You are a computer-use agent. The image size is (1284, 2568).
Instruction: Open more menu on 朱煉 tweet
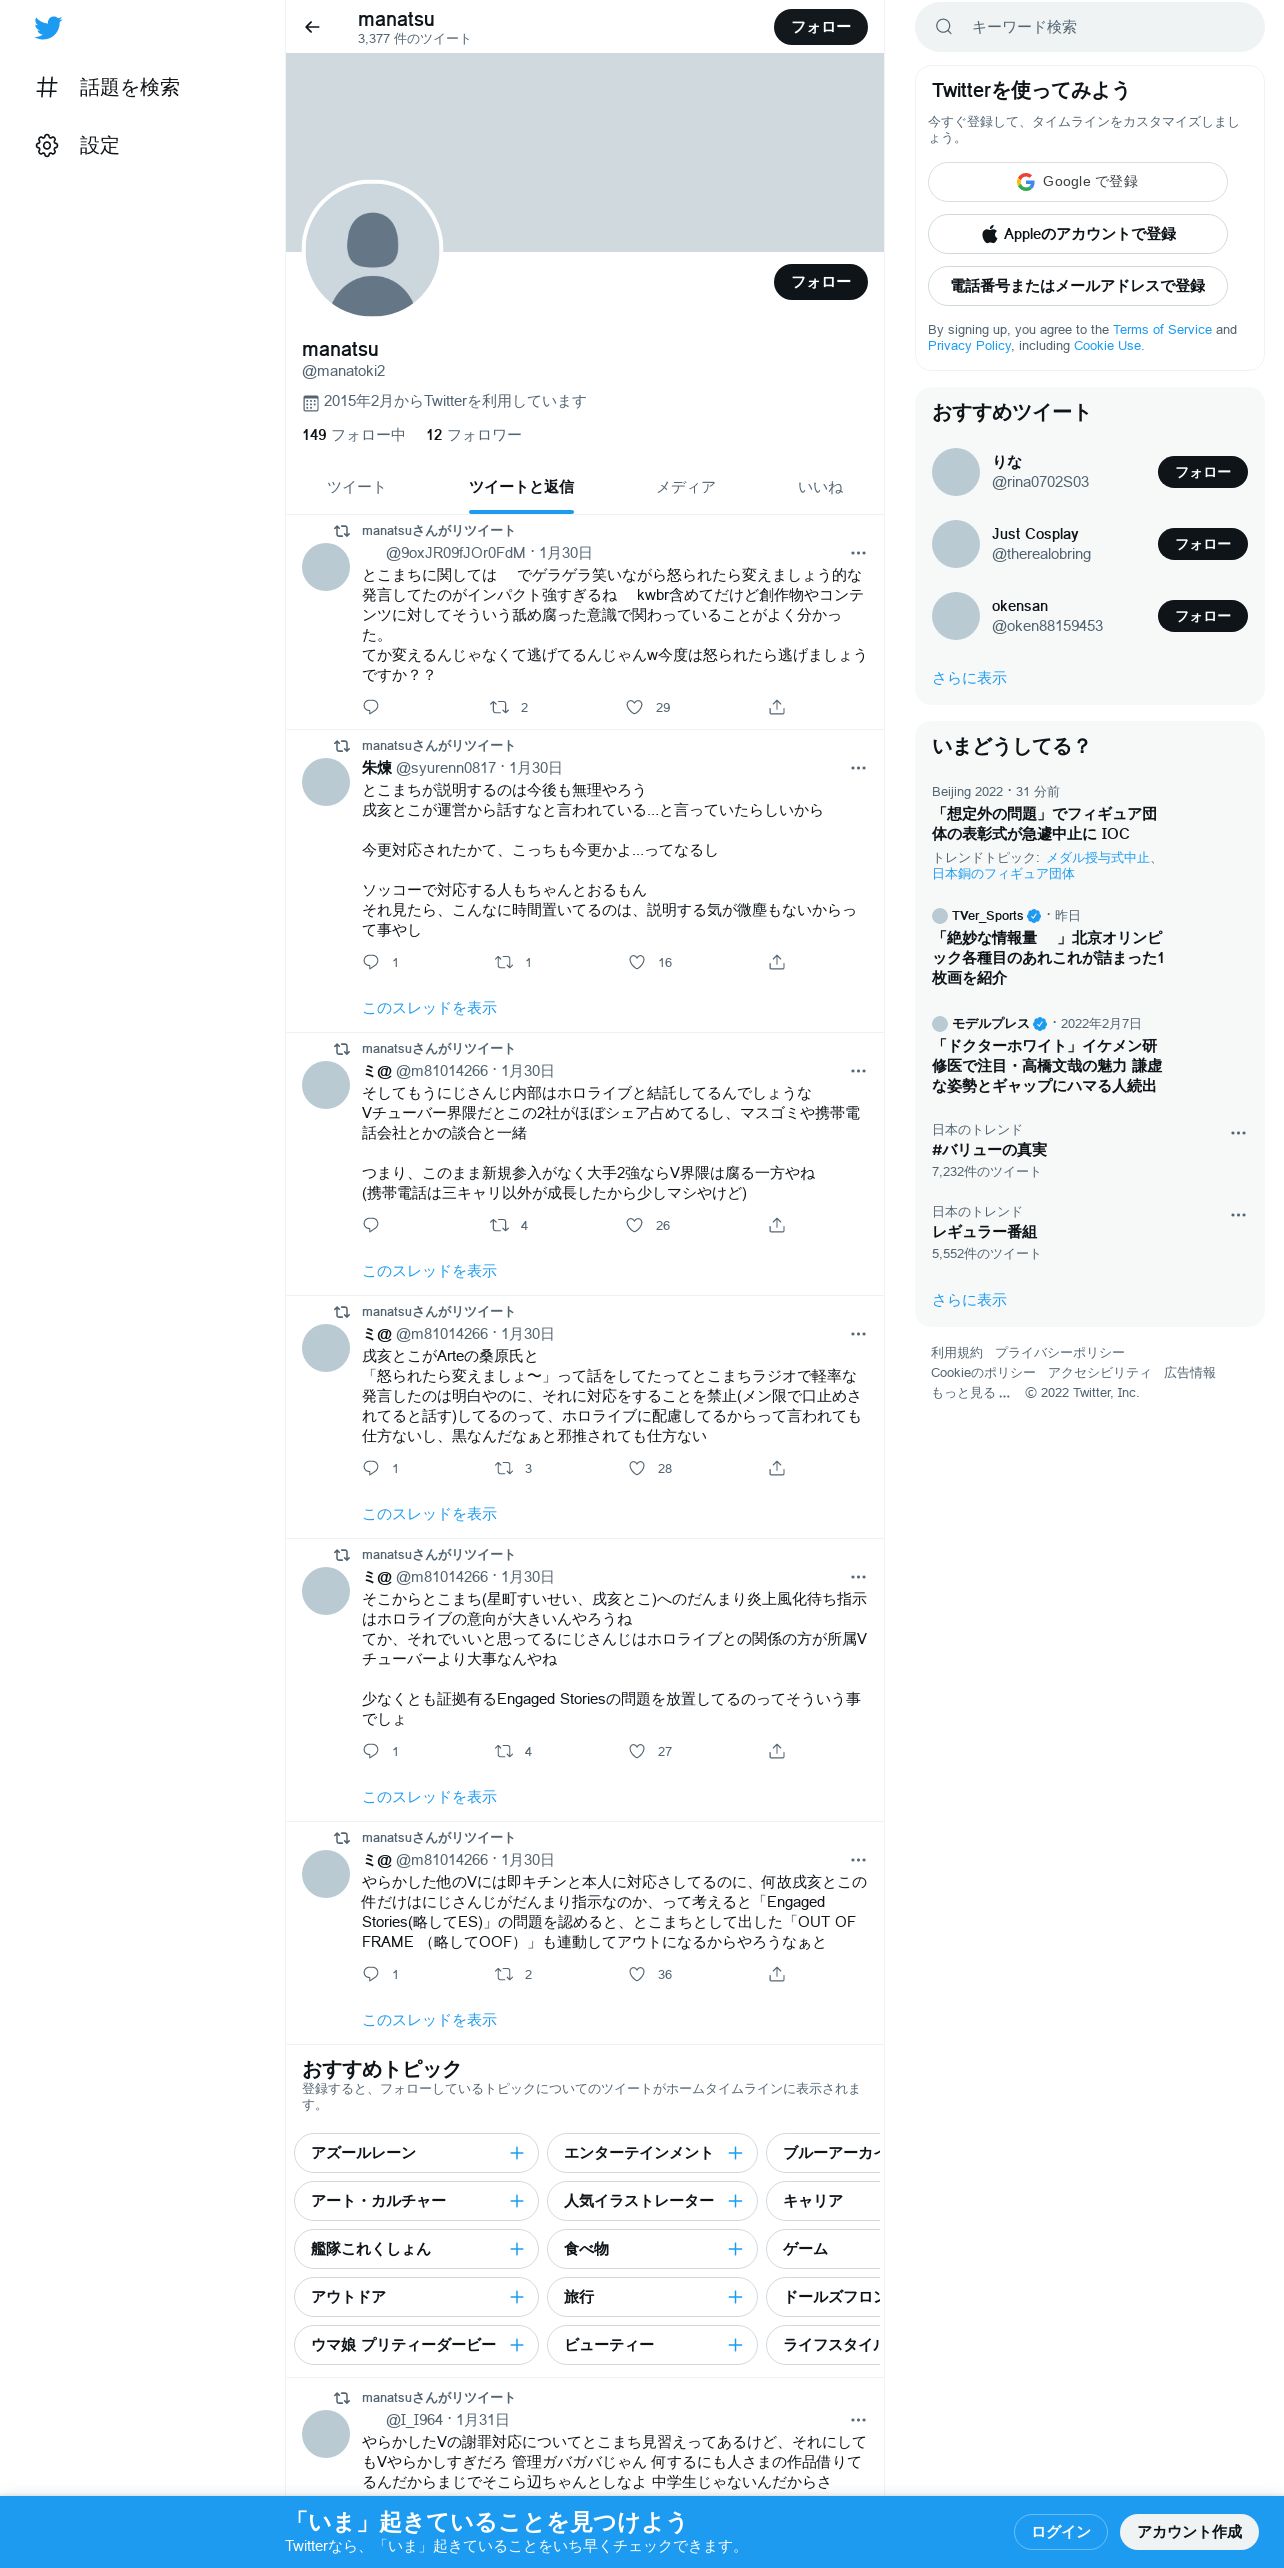pyautogui.click(x=858, y=768)
